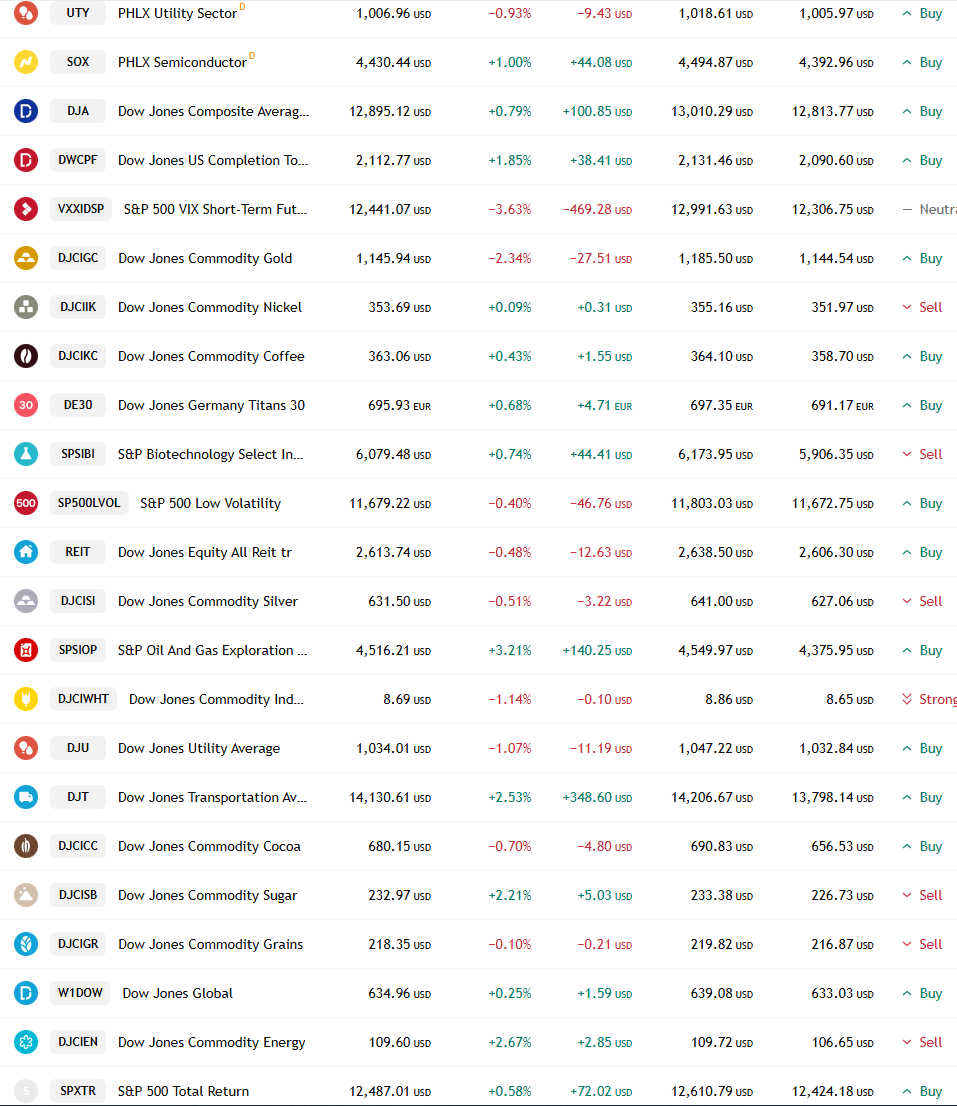Open the SP500LVOL ticker badge
The width and height of the screenshot is (957, 1106).
tap(90, 503)
